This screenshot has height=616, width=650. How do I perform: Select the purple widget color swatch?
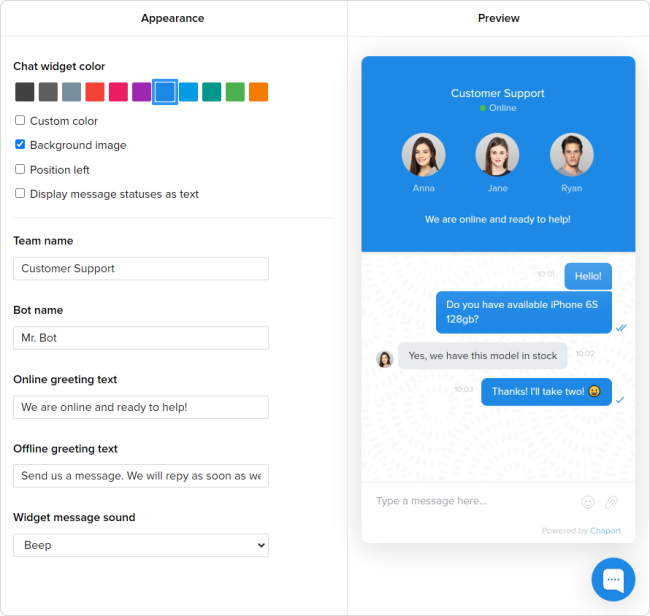(x=141, y=92)
